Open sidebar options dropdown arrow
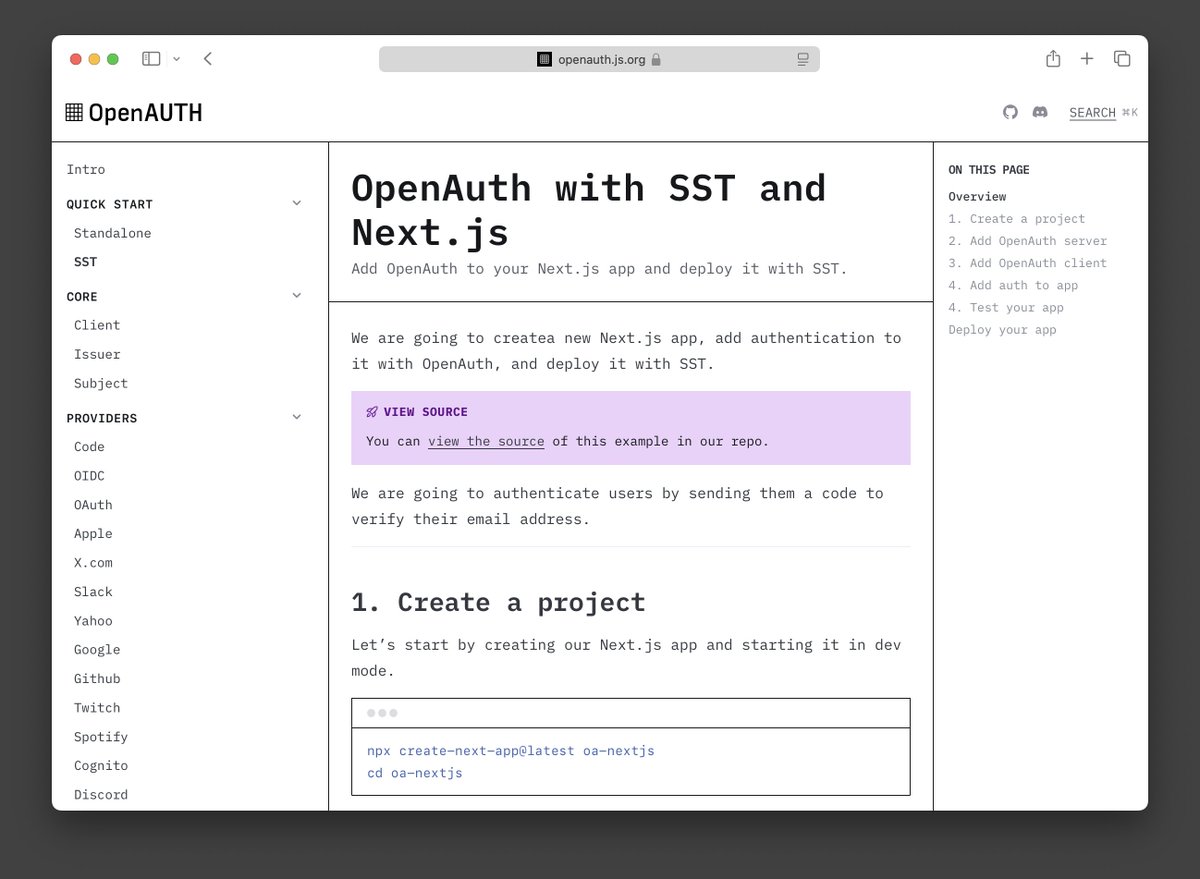Screen dimensions: 1200x879 177,59
